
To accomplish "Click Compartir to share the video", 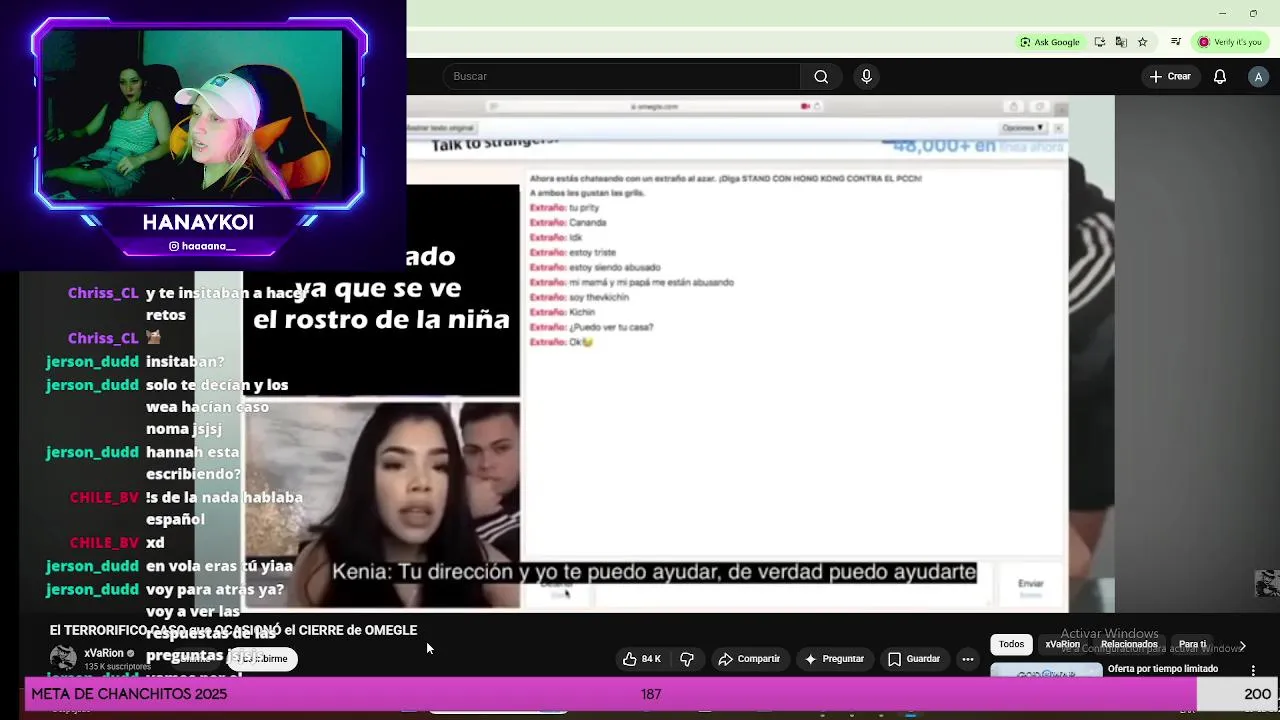I will (x=749, y=659).
